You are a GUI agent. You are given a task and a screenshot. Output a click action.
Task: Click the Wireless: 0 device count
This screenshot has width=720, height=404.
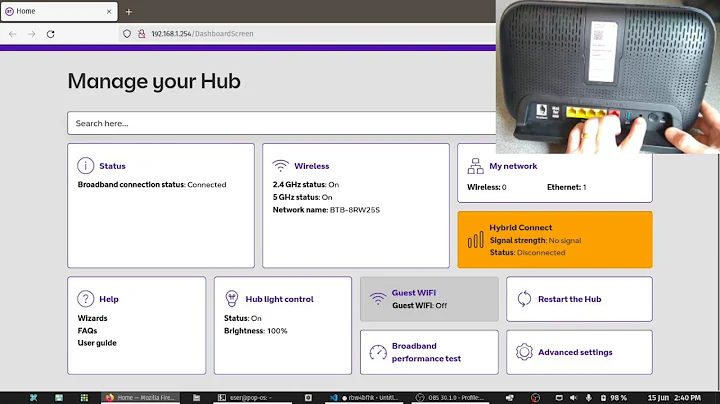pyautogui.click(x=487, y=187)
